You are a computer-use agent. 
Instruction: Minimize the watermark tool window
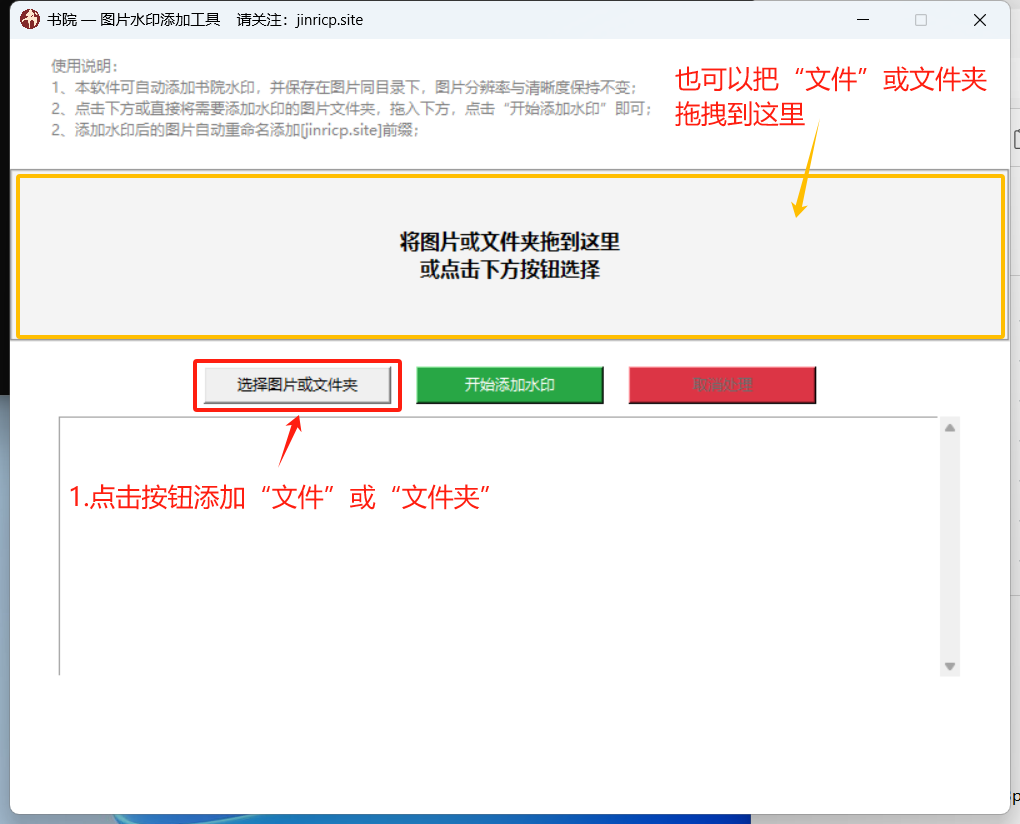coord(862,19)
